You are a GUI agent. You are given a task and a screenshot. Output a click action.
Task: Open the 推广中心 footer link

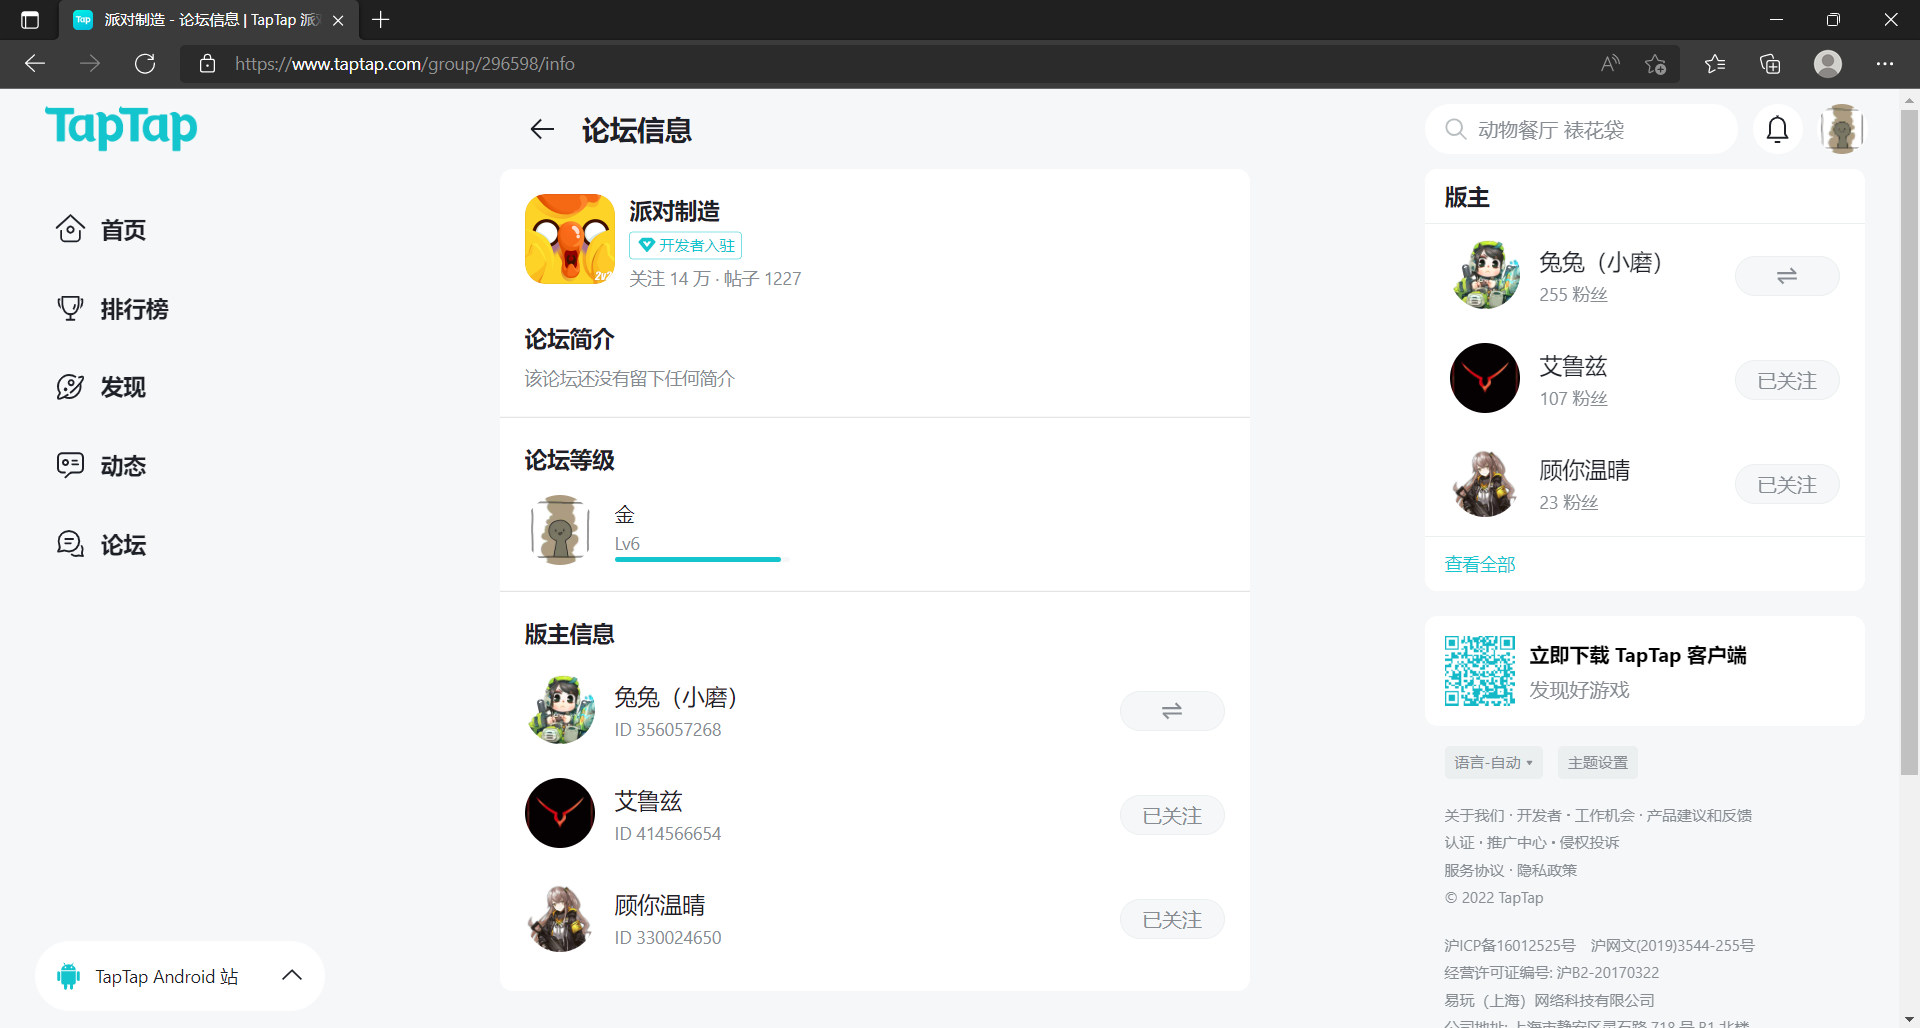[x=1516, y=842]
